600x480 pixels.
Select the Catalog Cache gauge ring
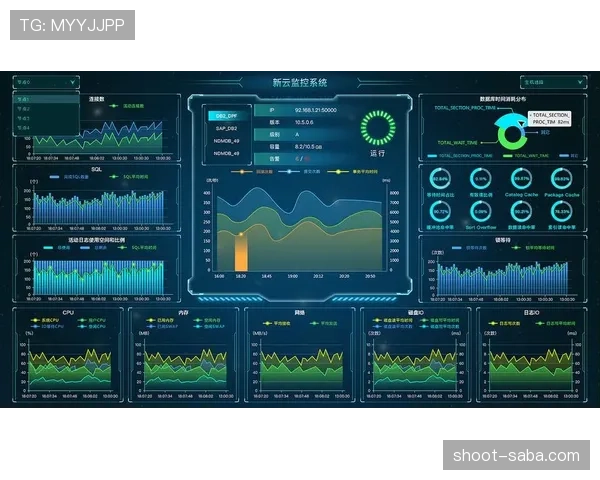click(521, 179)
